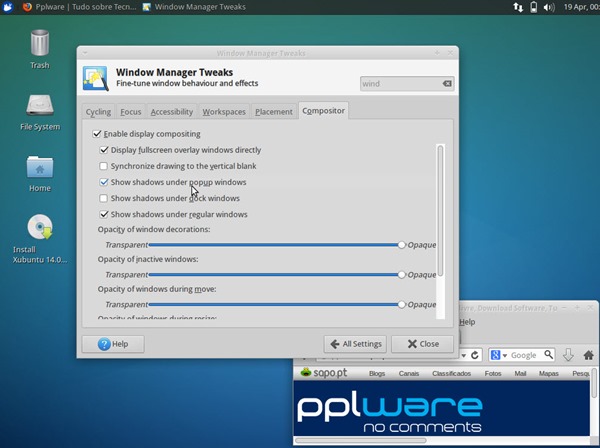
Task: Click the Firefox downloads arrow icon
Action: coord(568,355)
